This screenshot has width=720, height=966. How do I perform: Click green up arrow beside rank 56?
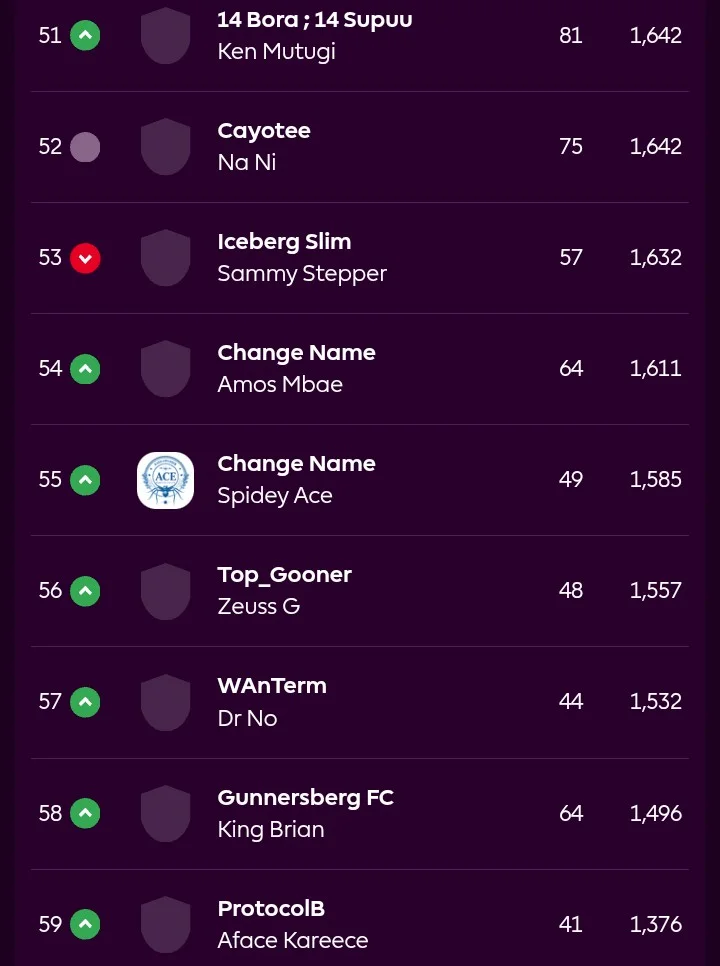point(85,591)
